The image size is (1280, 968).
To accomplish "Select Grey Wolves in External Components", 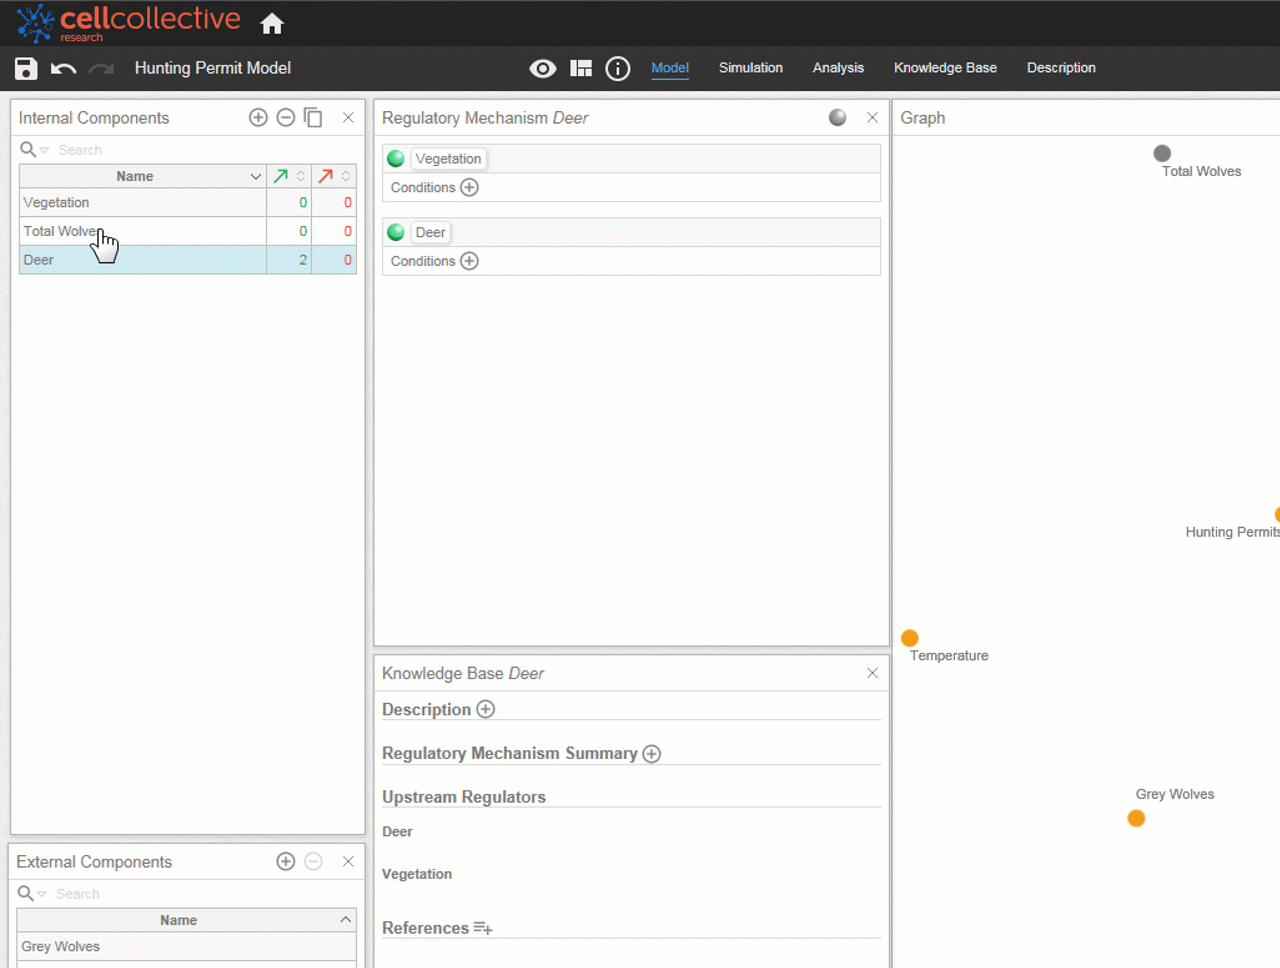I will point(186,947).
